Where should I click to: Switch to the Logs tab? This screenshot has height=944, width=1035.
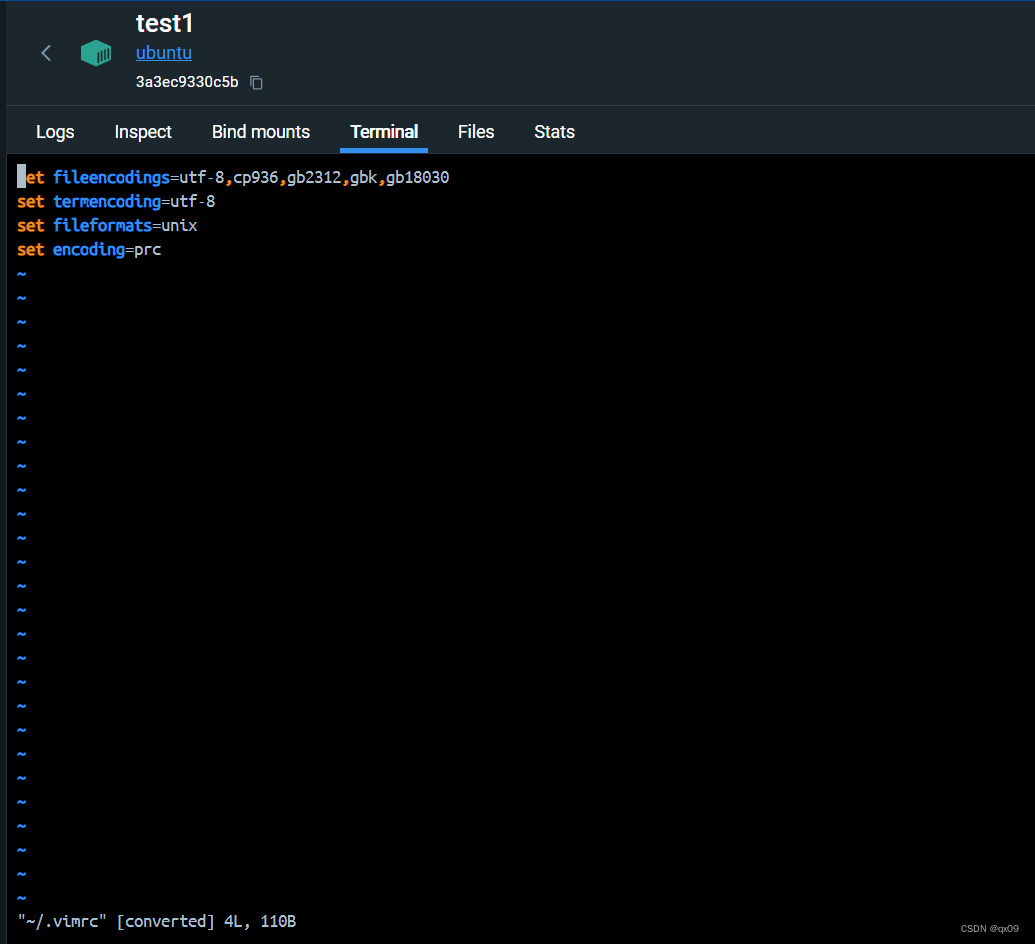(55, 131)
